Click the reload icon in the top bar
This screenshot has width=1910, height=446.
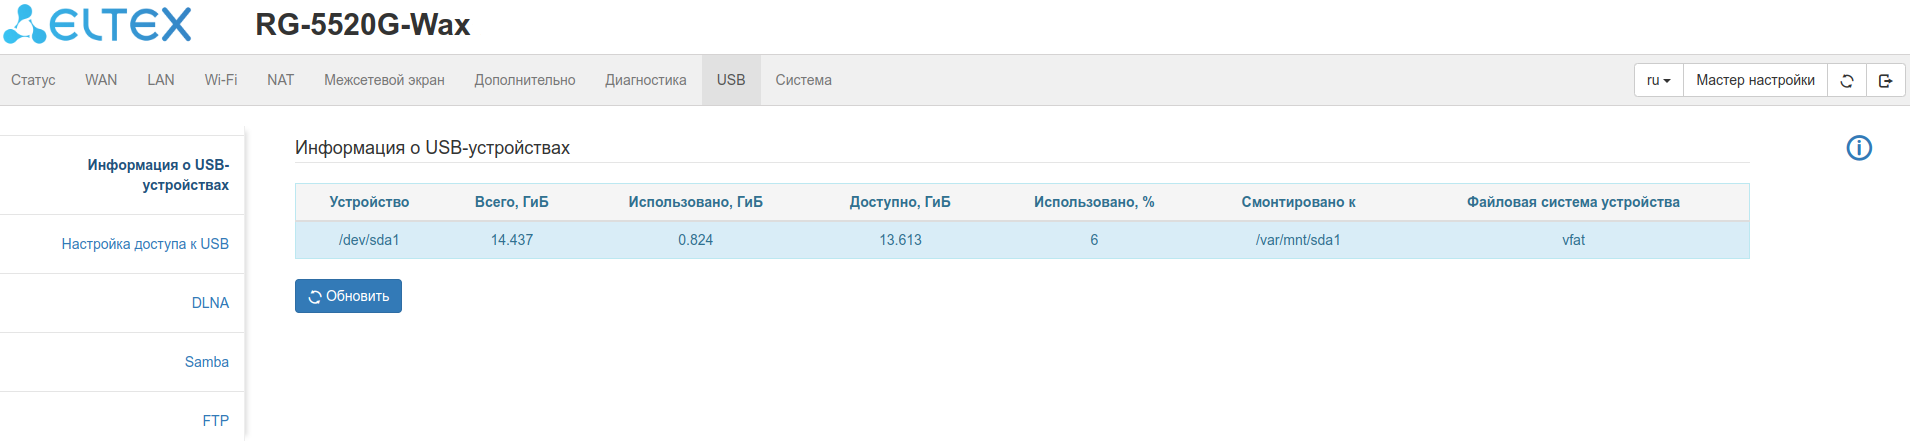[x=1847, y=81]
